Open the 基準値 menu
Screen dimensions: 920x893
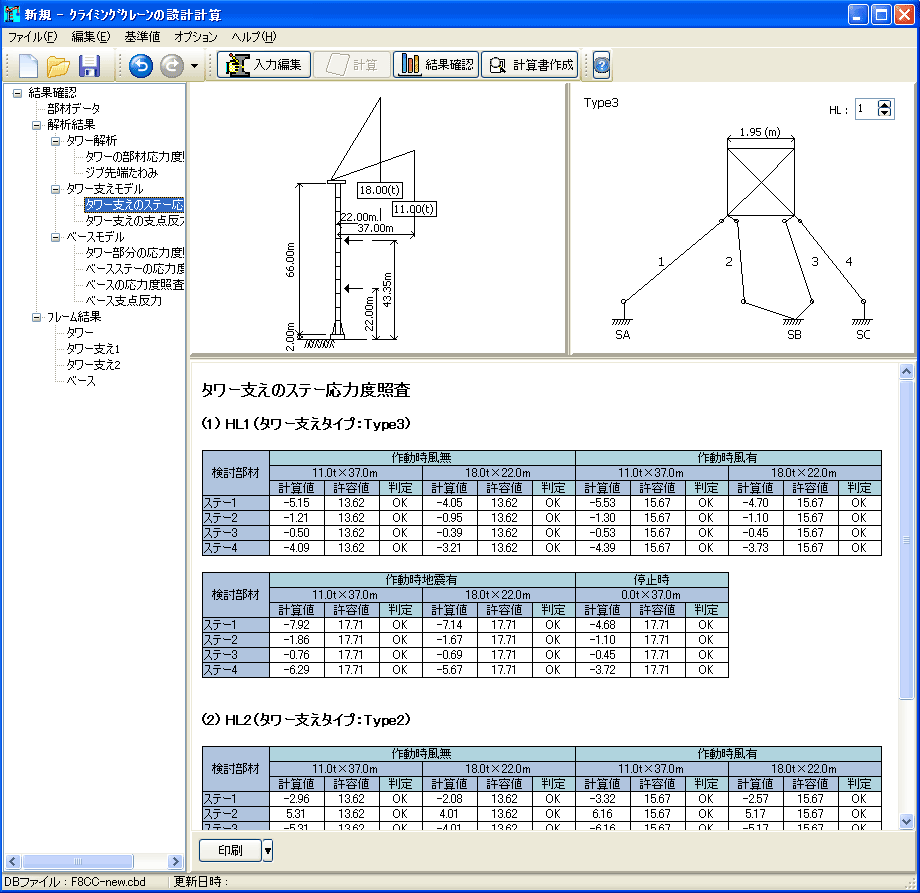click(142, 37)
